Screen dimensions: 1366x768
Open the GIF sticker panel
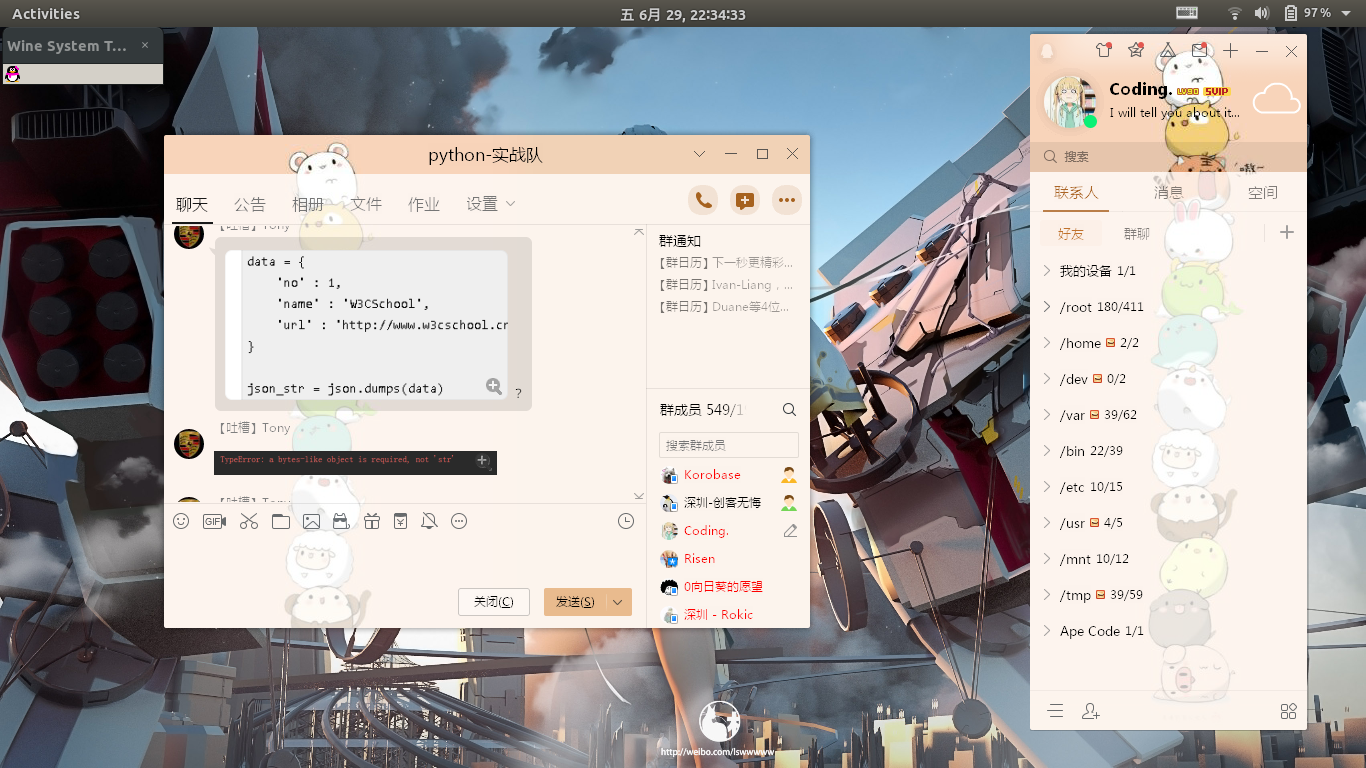pyautogui.click(x=215, y=521)
